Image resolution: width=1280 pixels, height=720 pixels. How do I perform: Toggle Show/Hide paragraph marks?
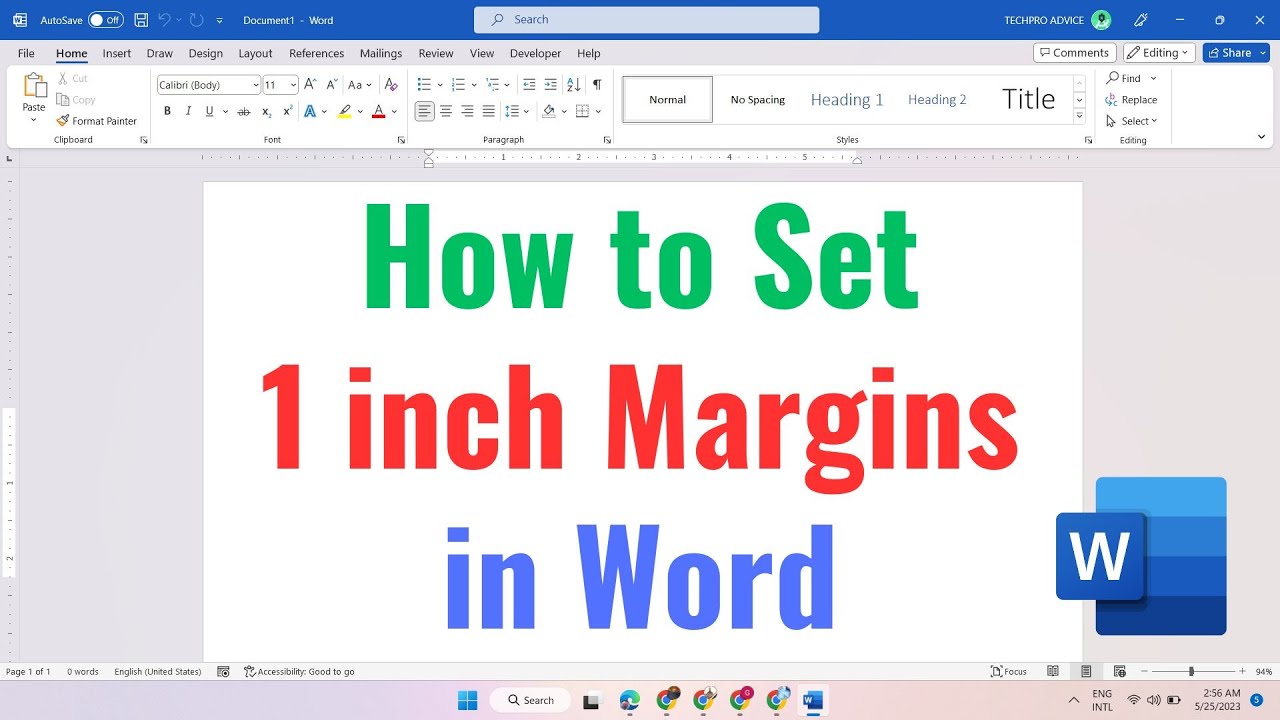point(597,85)
